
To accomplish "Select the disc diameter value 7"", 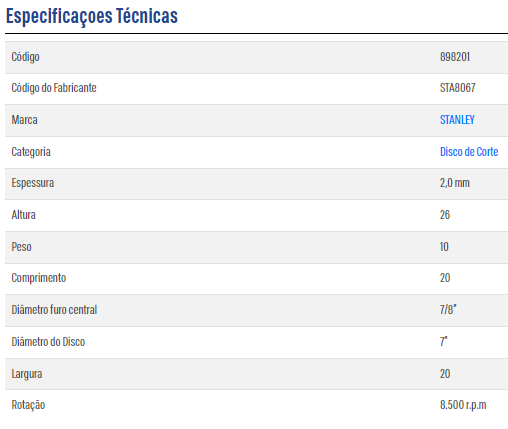I will coord(443,342).
